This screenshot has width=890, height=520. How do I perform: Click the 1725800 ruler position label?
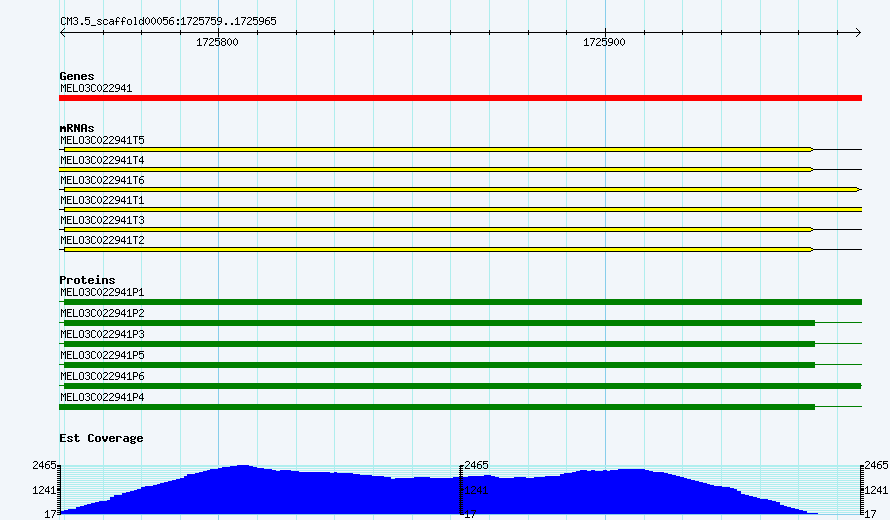pos(217,43)
